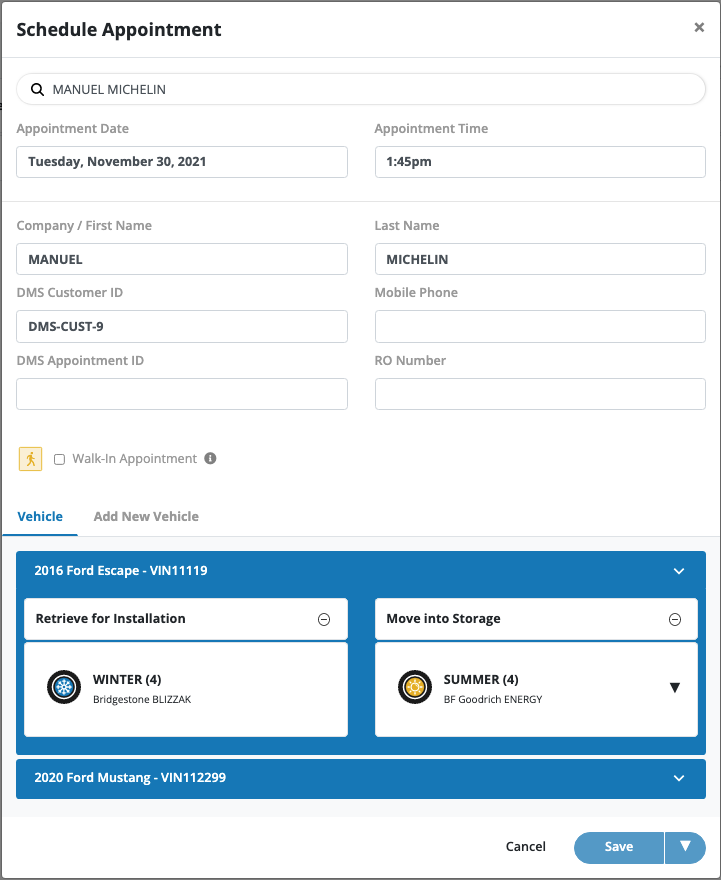Expand the 2020 Ford Mustang vehicle section

coord(679,778)
